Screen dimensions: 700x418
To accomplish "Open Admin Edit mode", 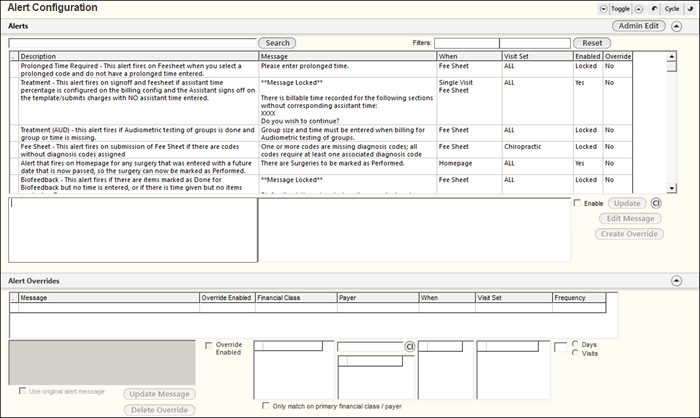I will pos(638,26).
